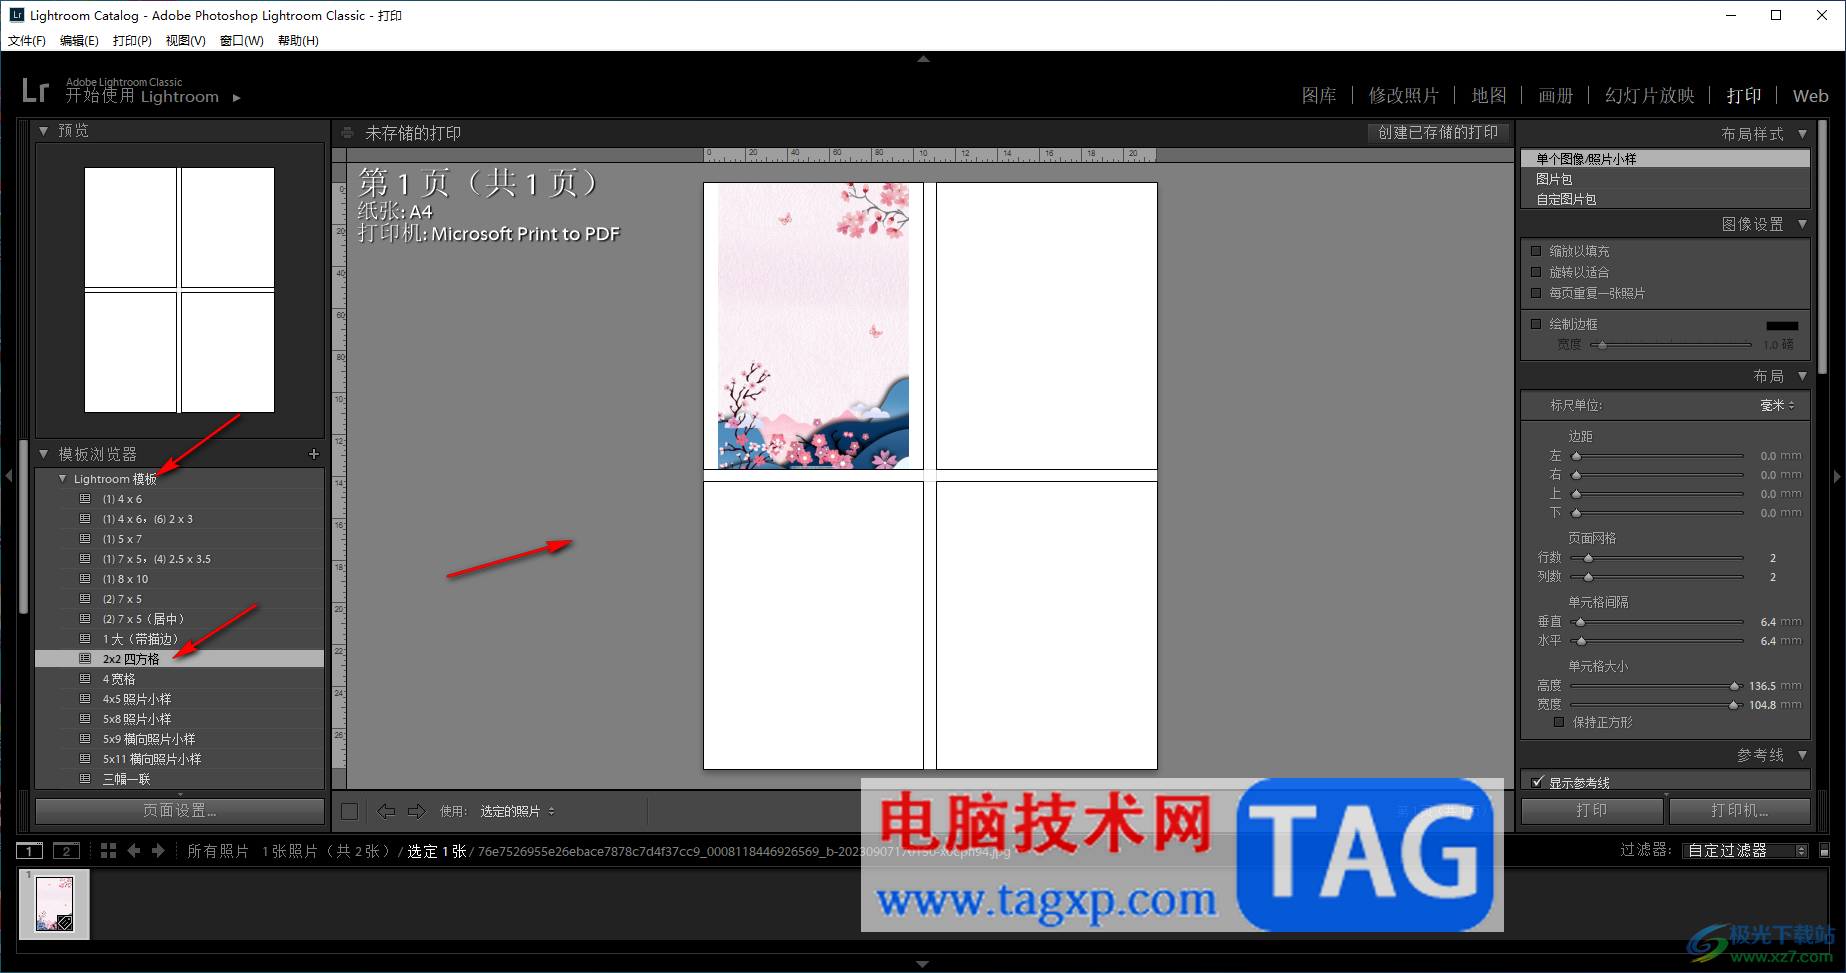Collapse the 预览 panel
Viewport: 1846px width, 973px height.
[44, 131]
